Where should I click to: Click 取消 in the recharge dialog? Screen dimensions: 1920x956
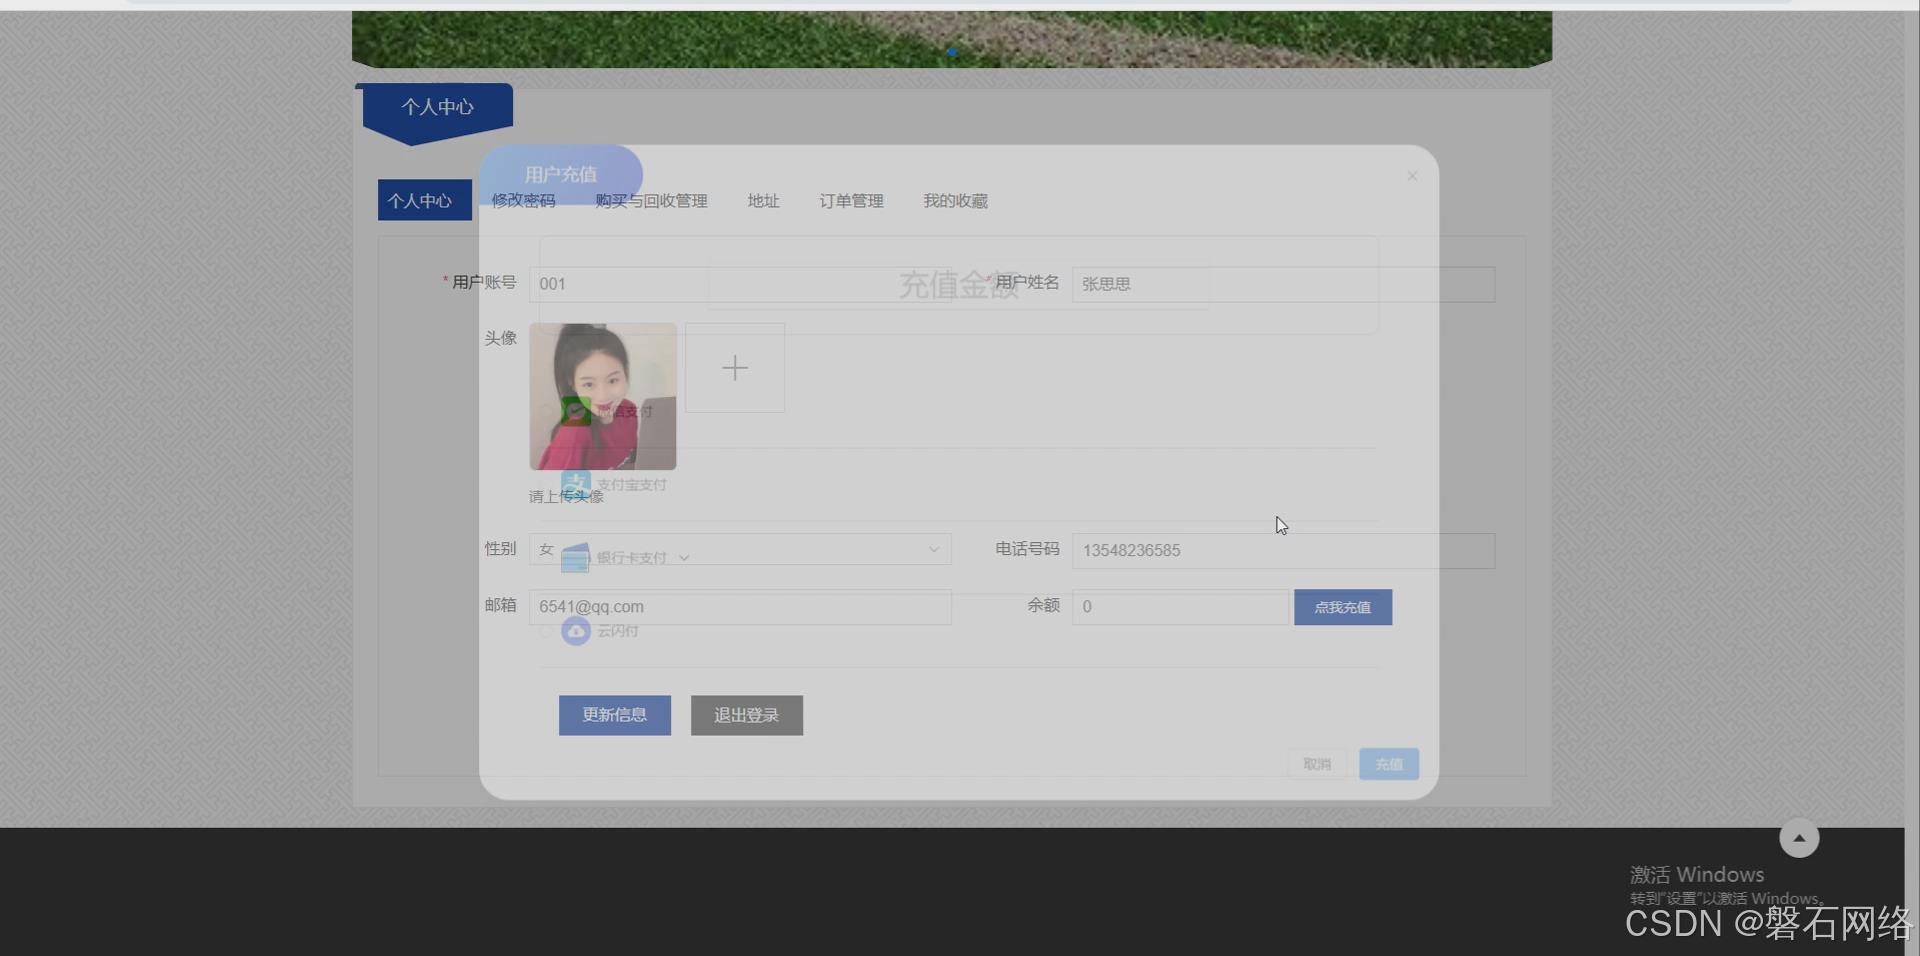point(1317,764)
